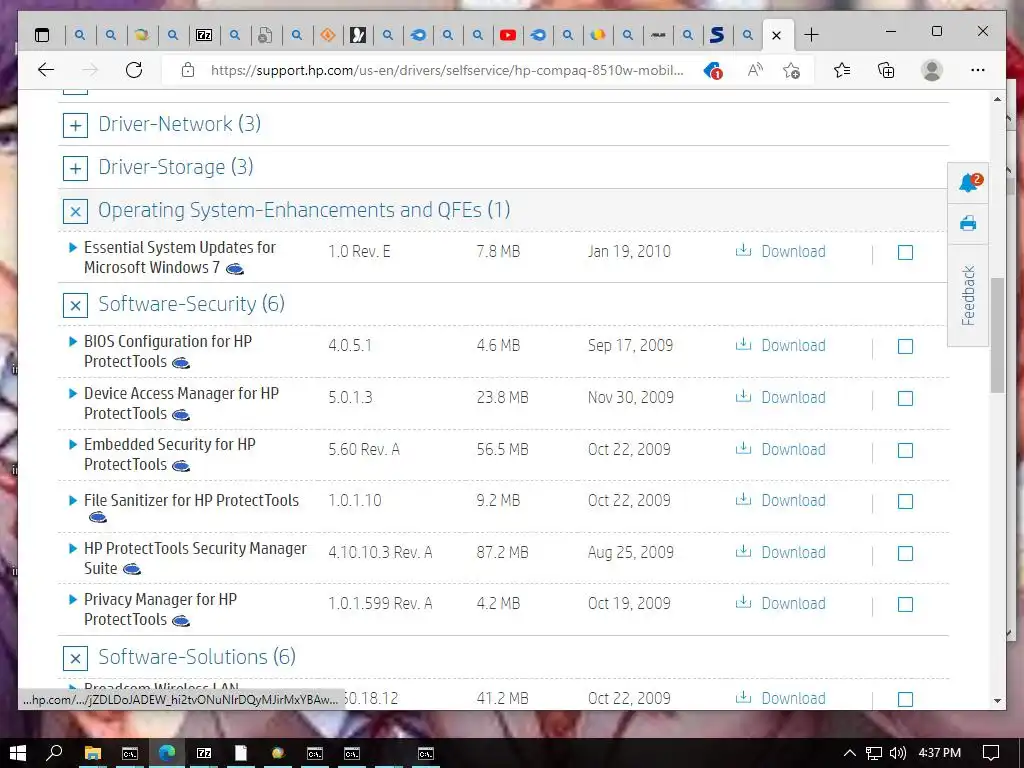Open the notifications bell with badge 2

(968, 183)
